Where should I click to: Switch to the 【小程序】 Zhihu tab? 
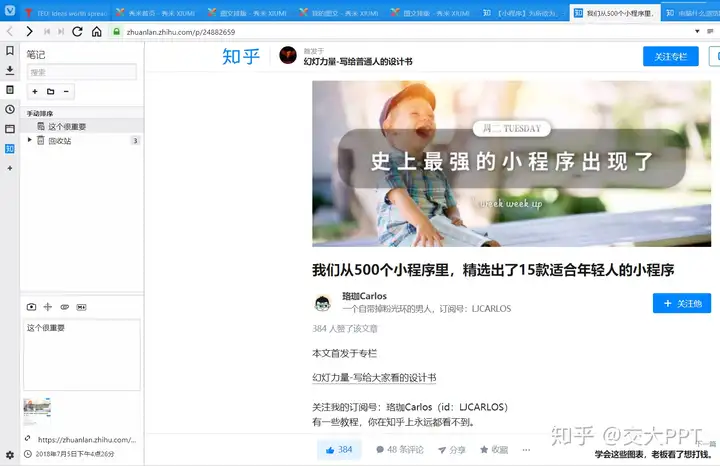pyautogui.click(x=523, y=13)
